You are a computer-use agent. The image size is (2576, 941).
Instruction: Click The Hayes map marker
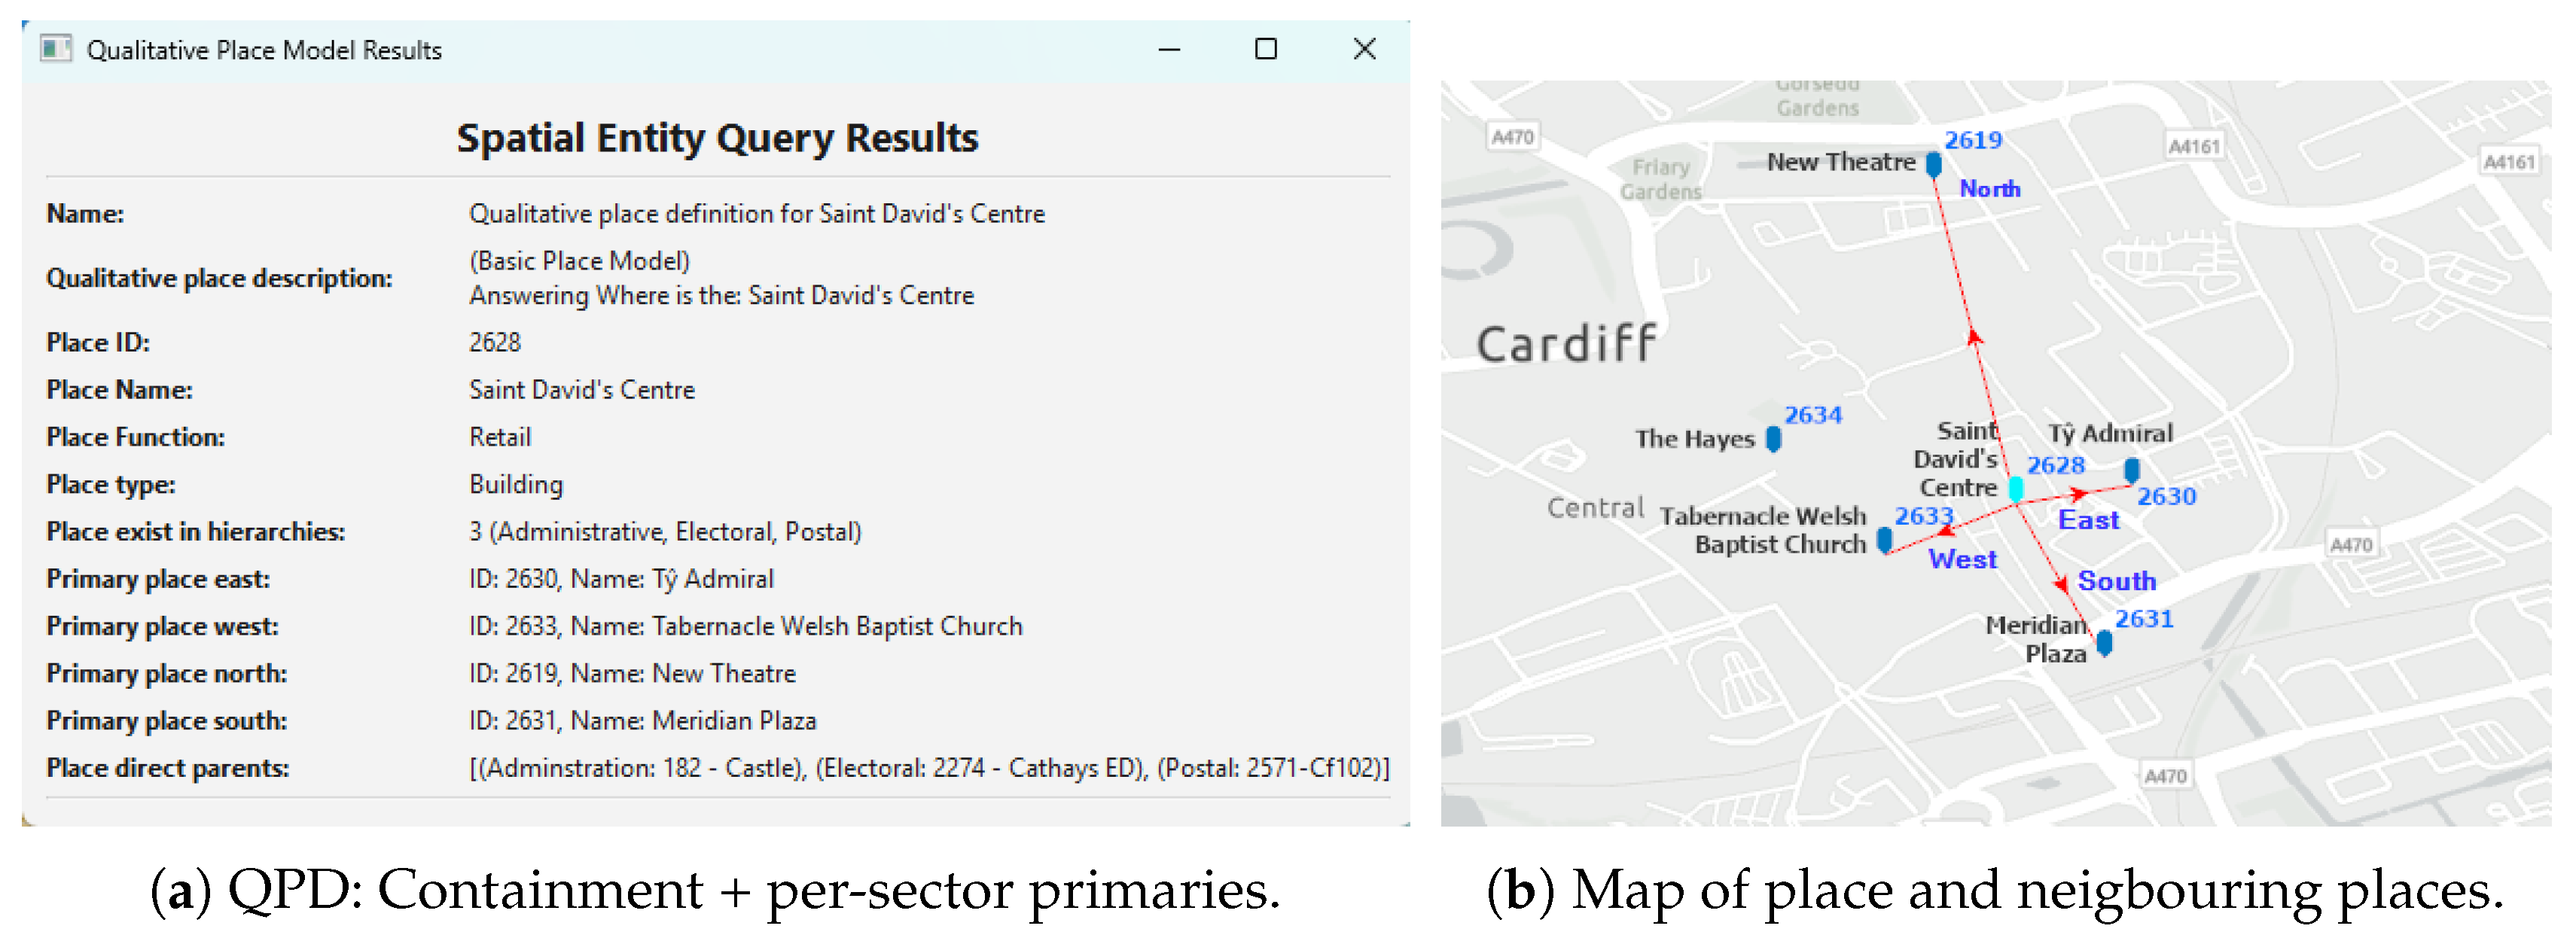(x=1773, y=439)
